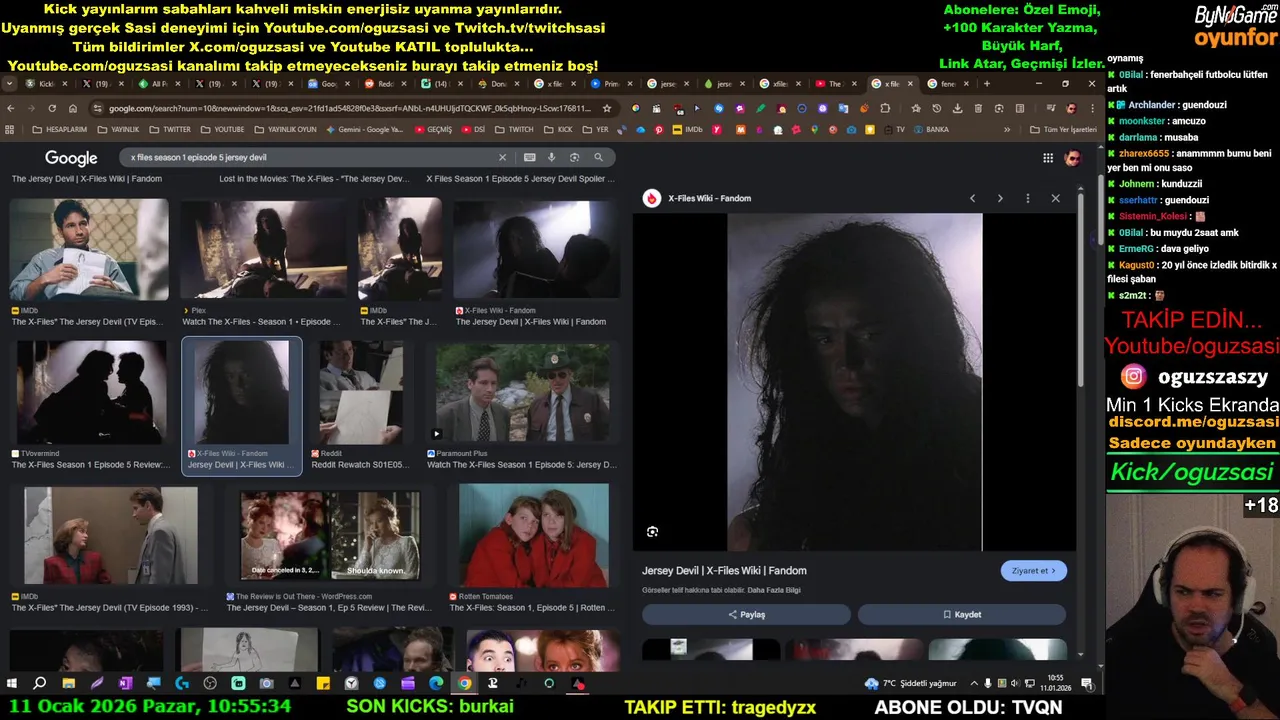Open the on-screen keyboard in search box
The width and height of the screenshot is (1280, 720).
529,157
